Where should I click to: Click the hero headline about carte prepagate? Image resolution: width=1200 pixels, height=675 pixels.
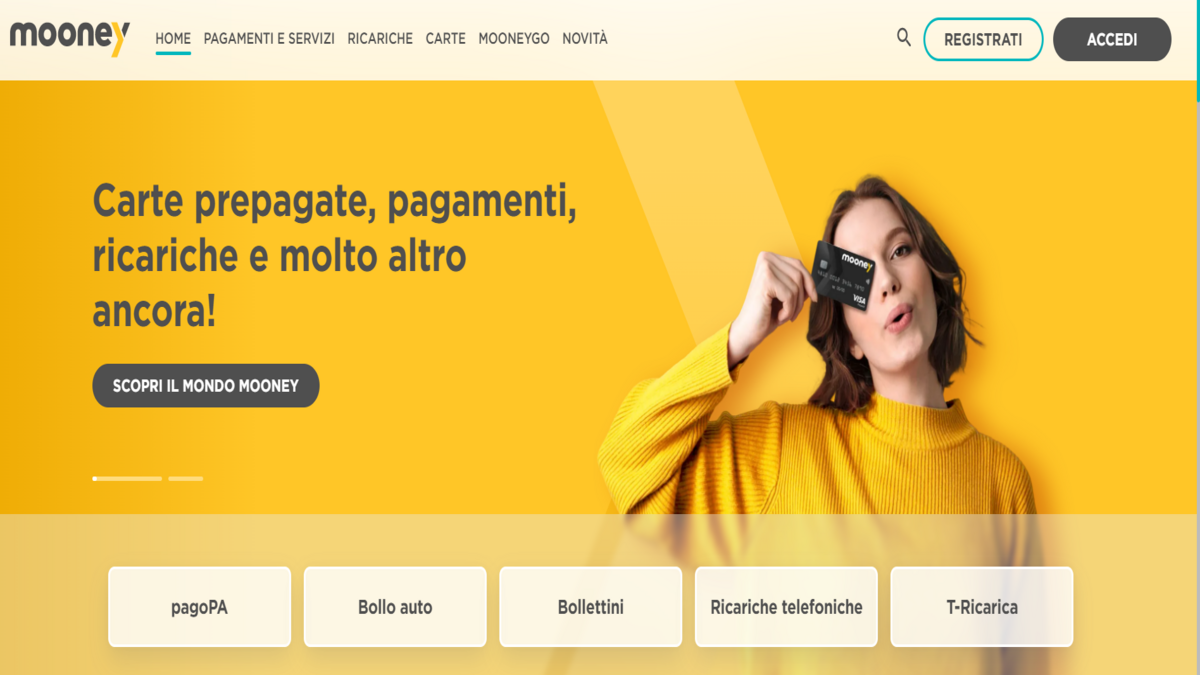[x=335, y=257]
